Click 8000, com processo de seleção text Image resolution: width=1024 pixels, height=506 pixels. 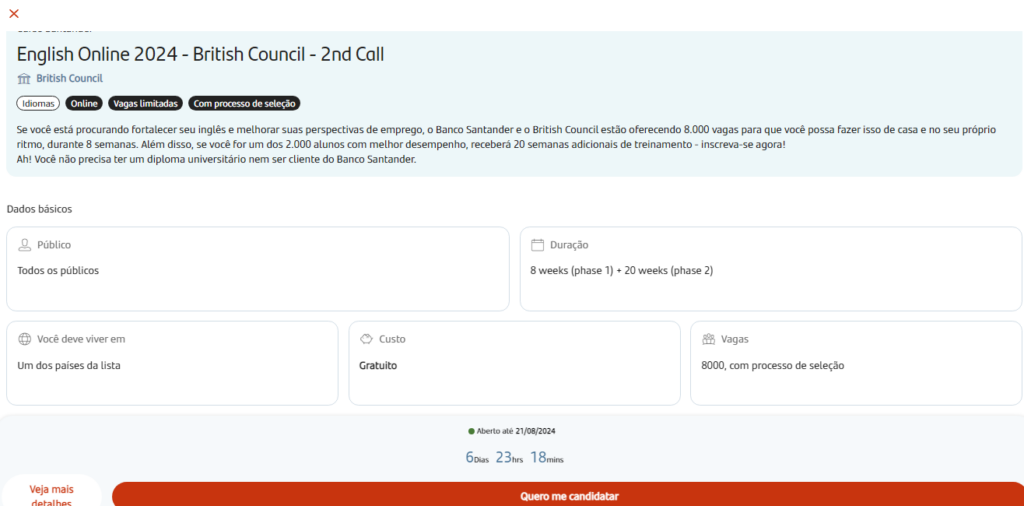[773, 366]
